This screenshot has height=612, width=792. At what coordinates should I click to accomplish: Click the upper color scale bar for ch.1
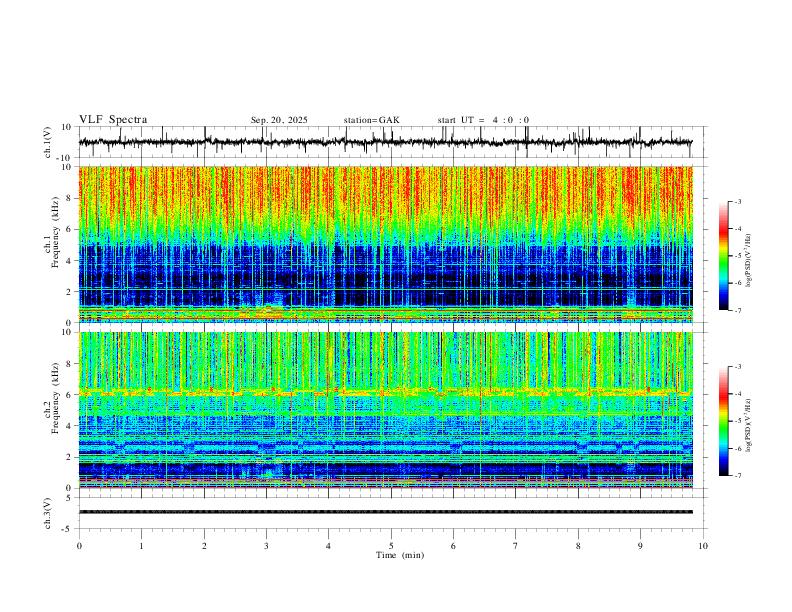point(724,256)
